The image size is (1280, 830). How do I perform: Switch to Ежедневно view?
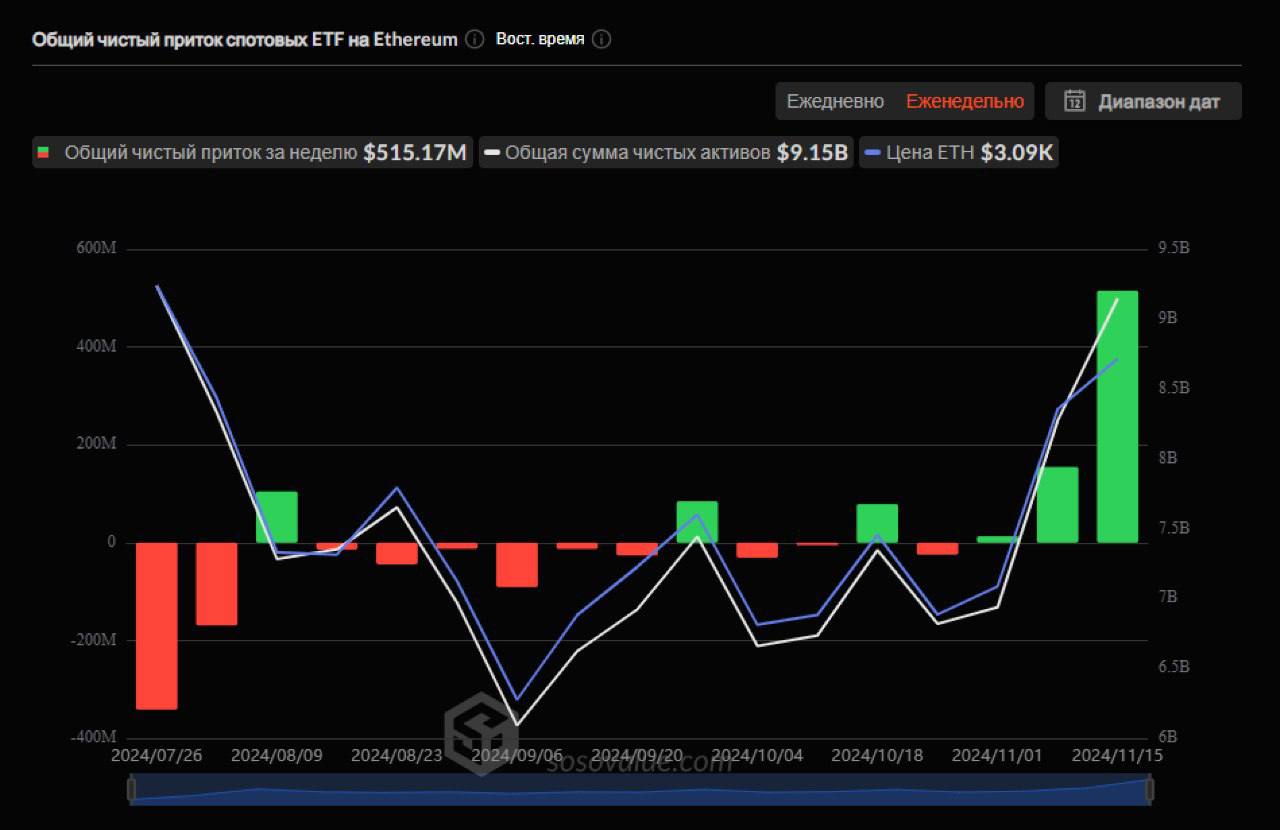point(835,101)
